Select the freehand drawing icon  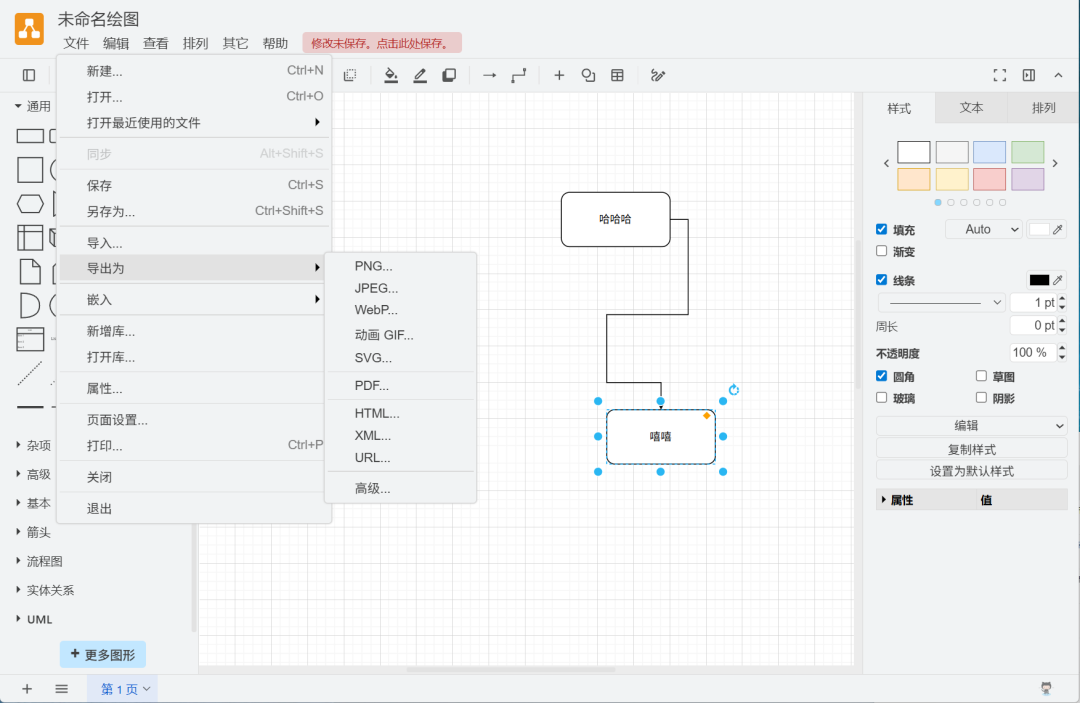(658, 75)
